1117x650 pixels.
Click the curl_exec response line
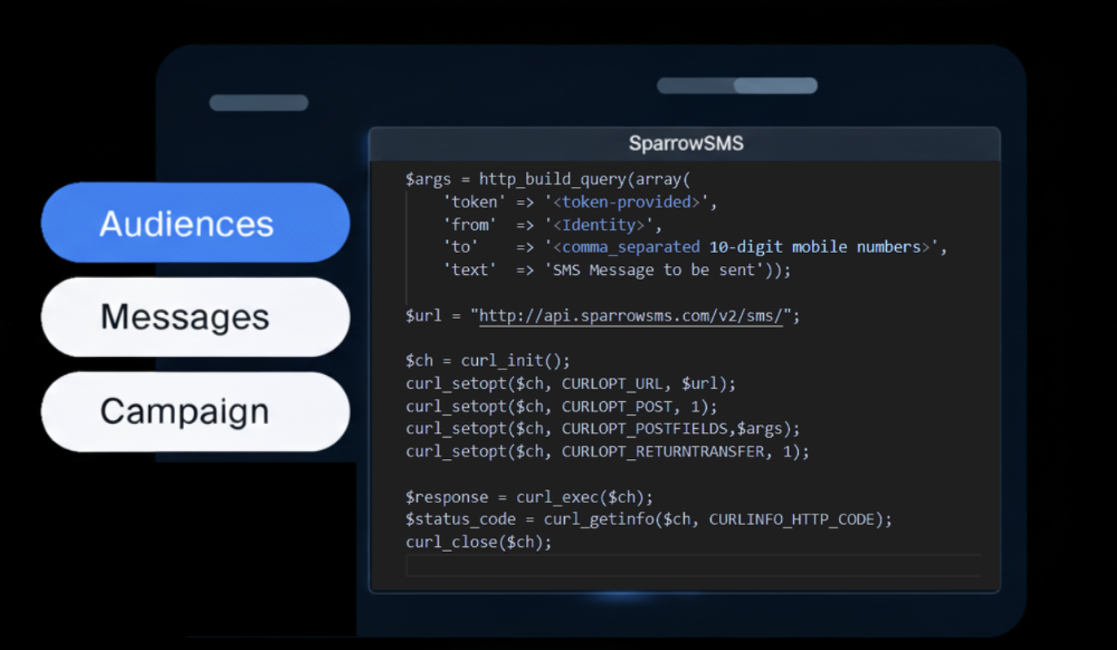[529, 497]
